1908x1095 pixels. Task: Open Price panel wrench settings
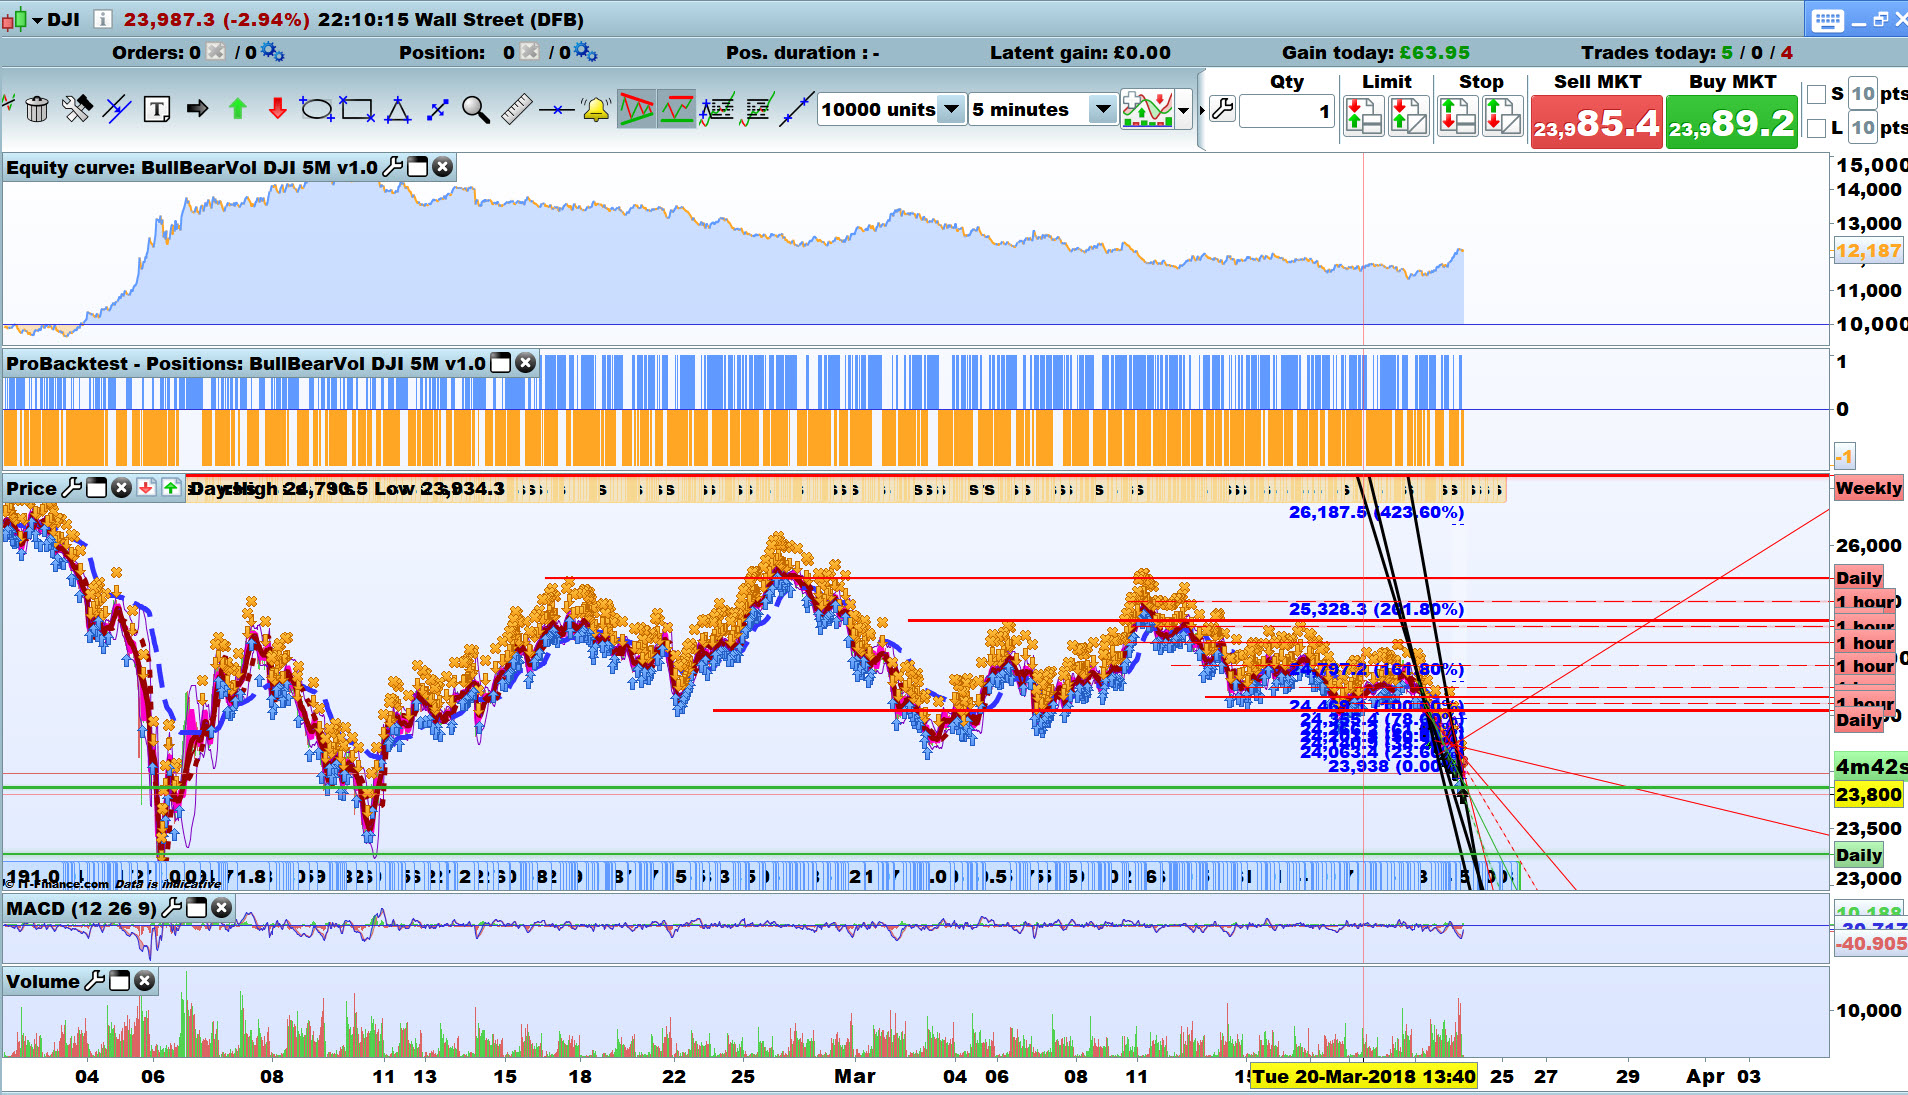point(72,488)
